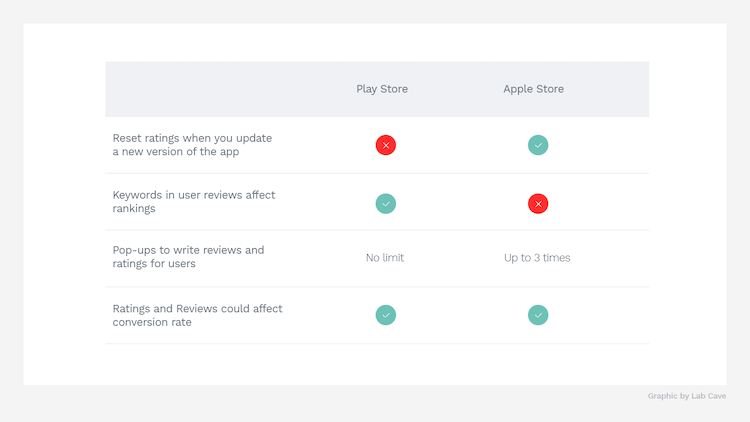Click red X icon for Play Store reset ratings
750x422 pixels.
pyautogui.click(x=386, y=145)
